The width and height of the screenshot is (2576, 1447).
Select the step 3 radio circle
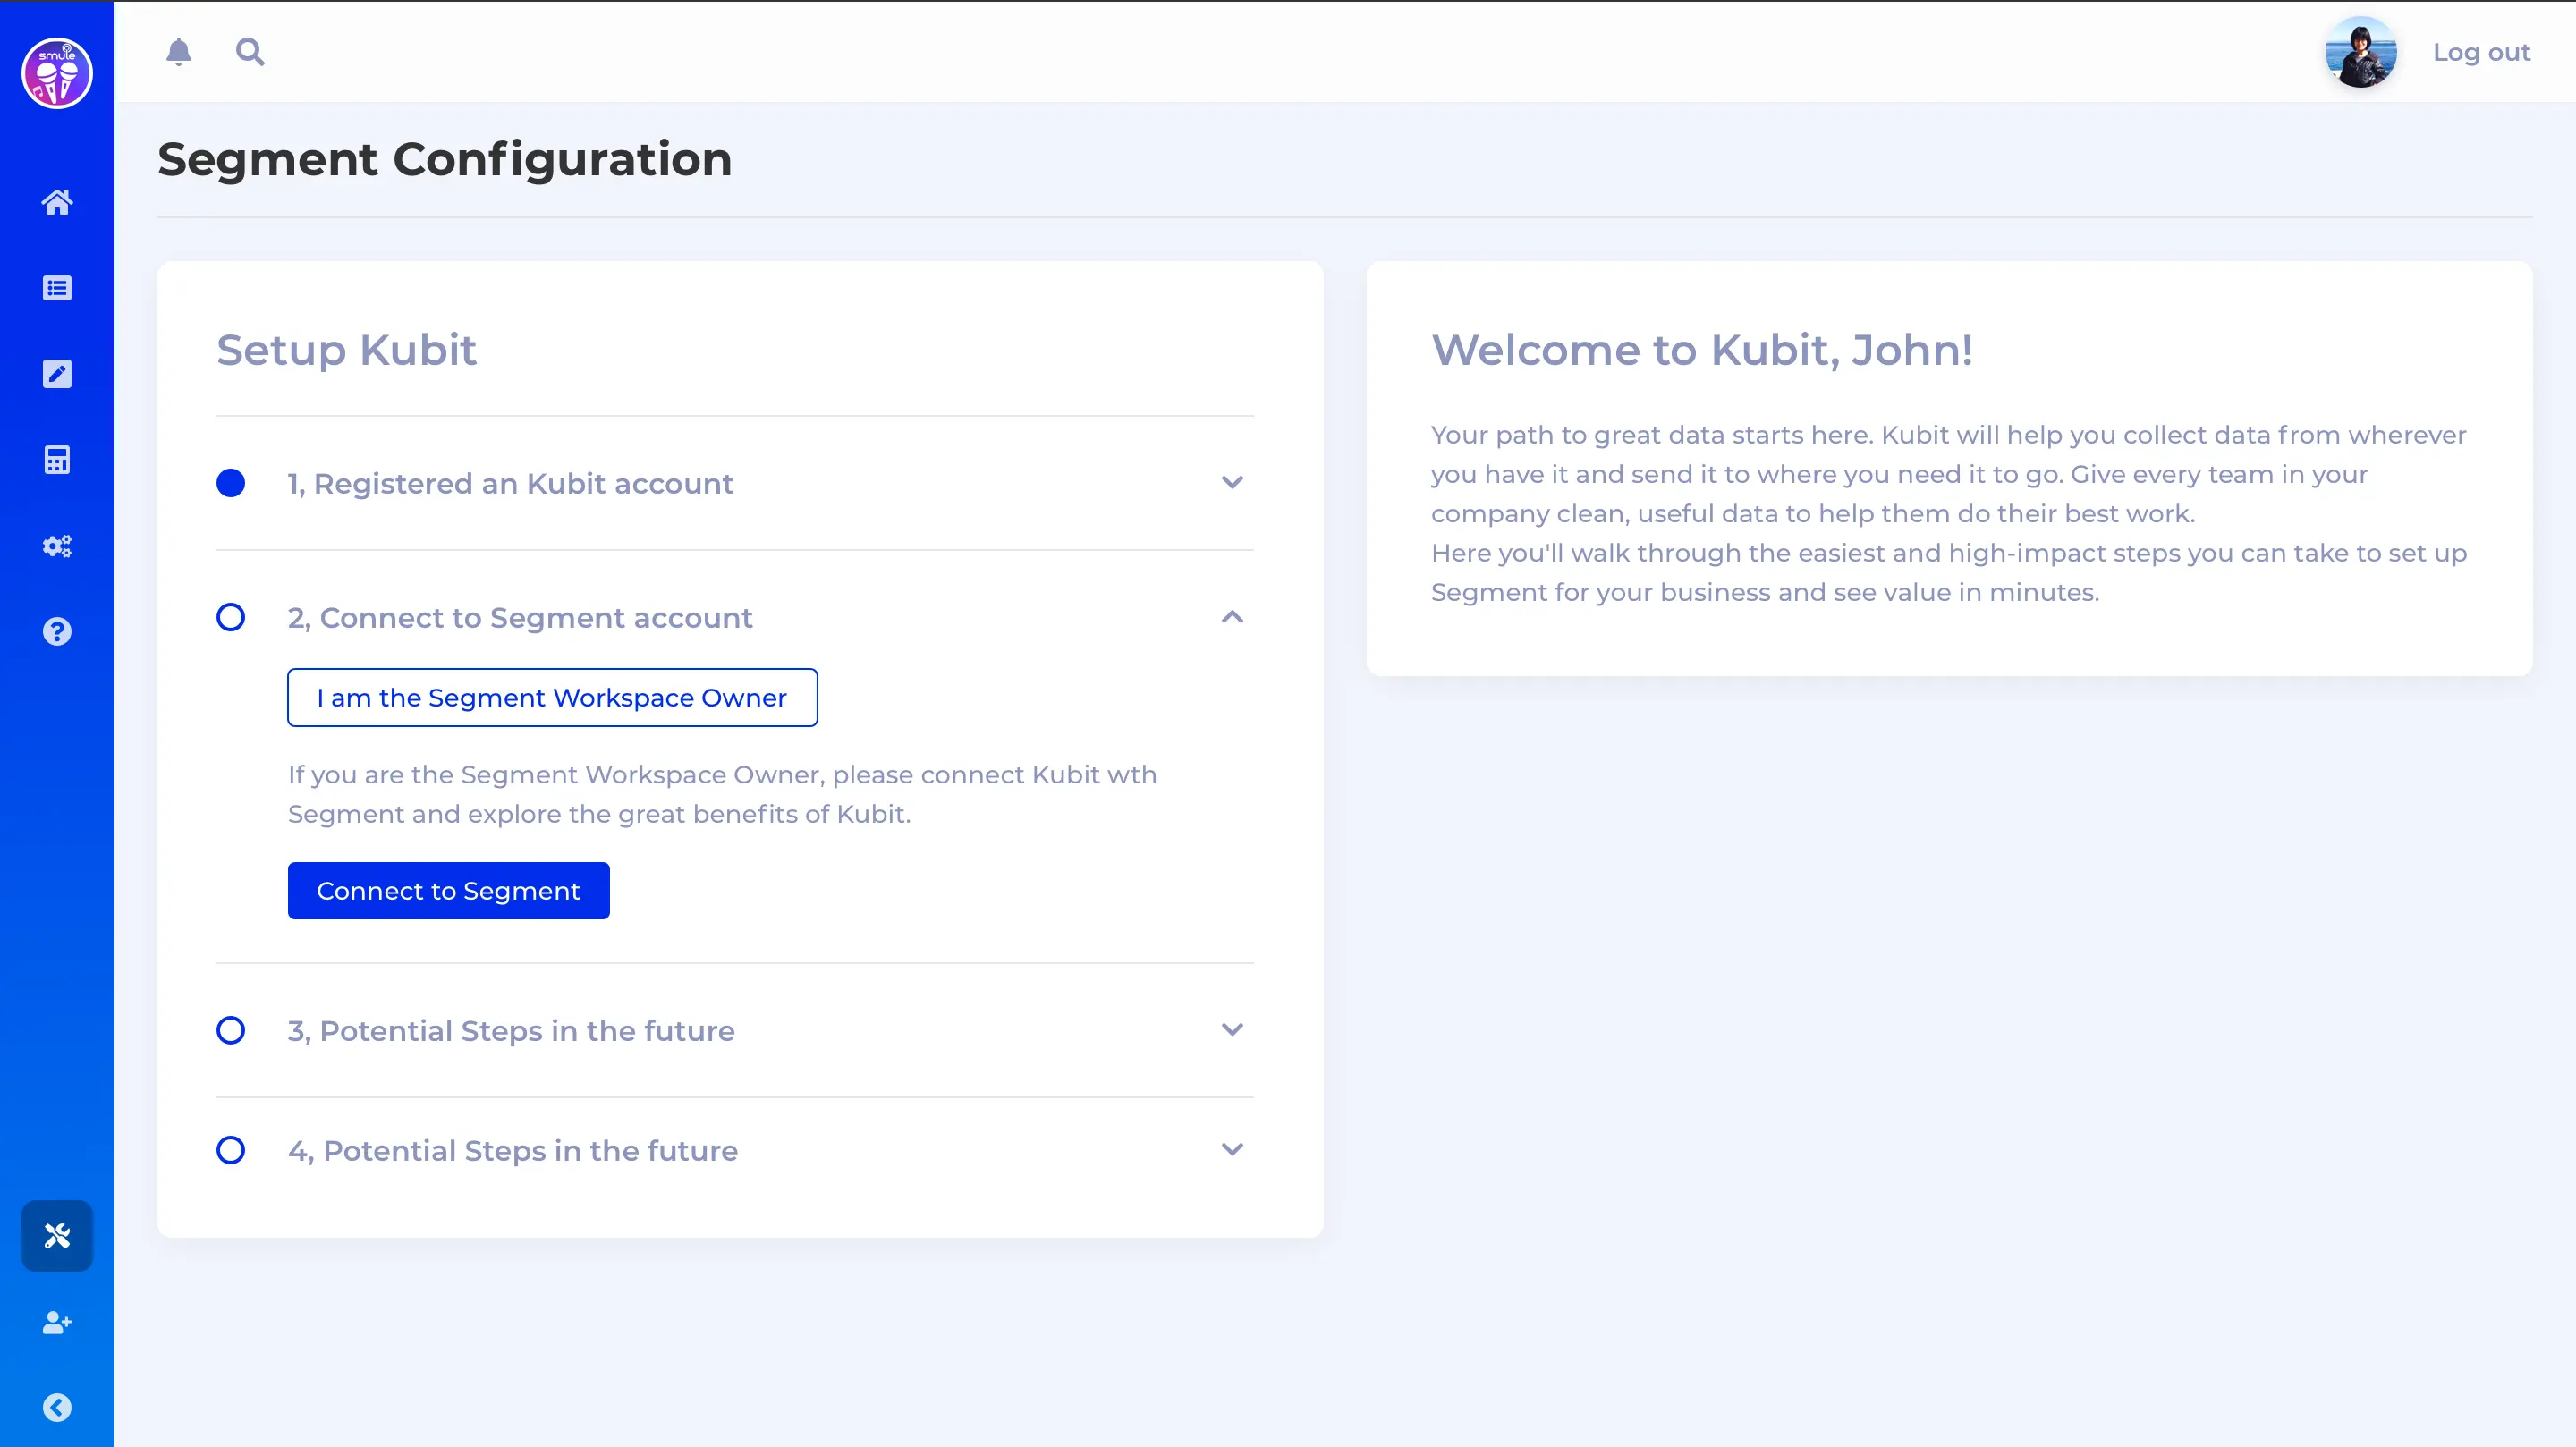click(231, 1030)
